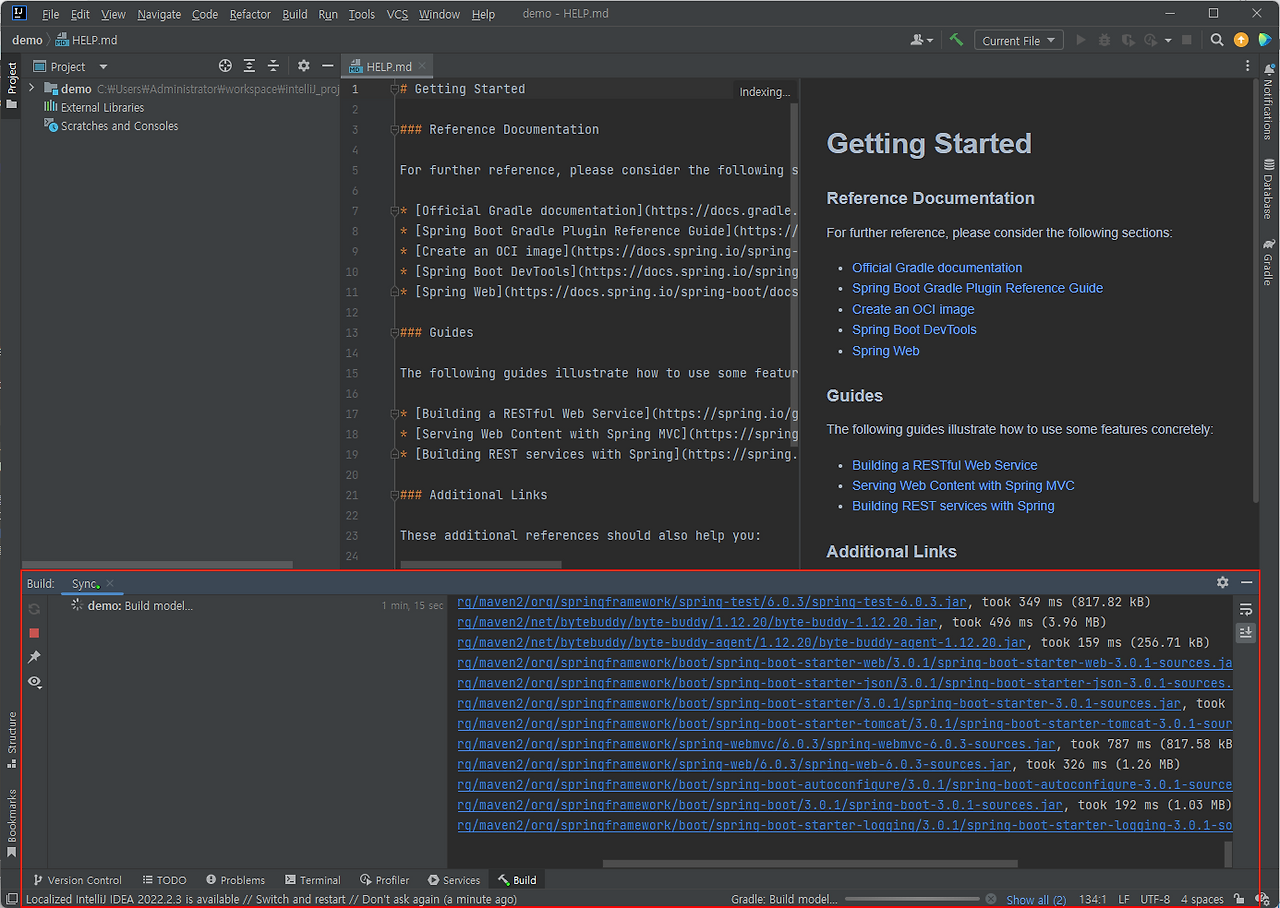Click the Run with Coverage icon

[x=1128, y=40]
